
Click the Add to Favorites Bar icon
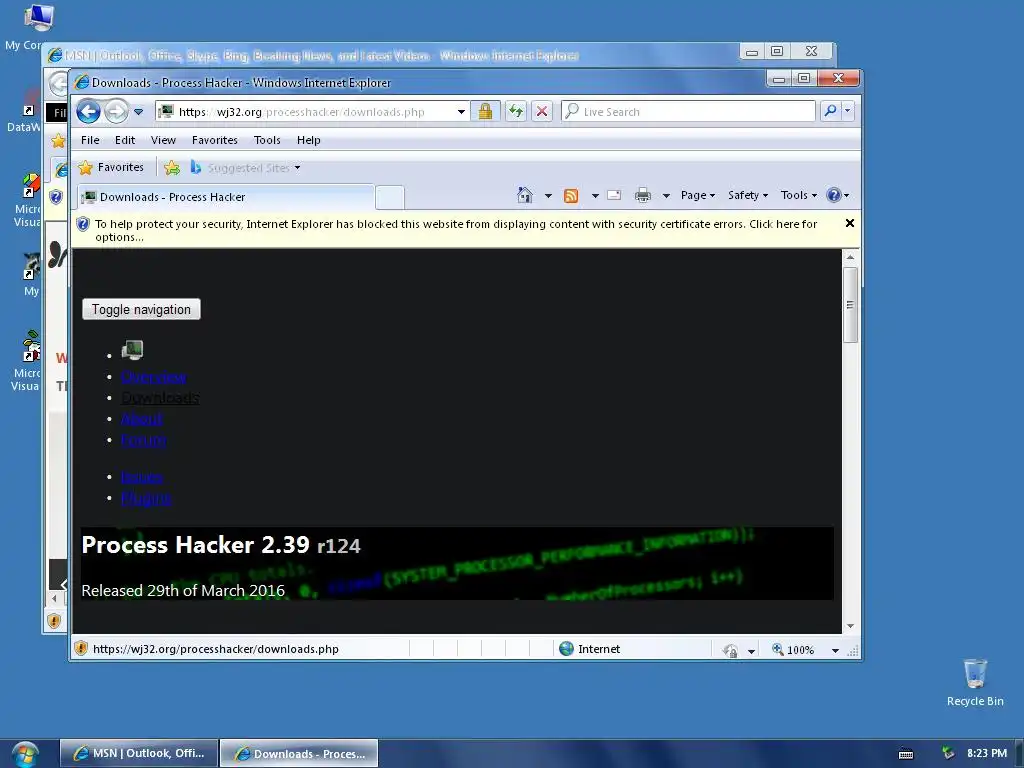coord(172,168)
